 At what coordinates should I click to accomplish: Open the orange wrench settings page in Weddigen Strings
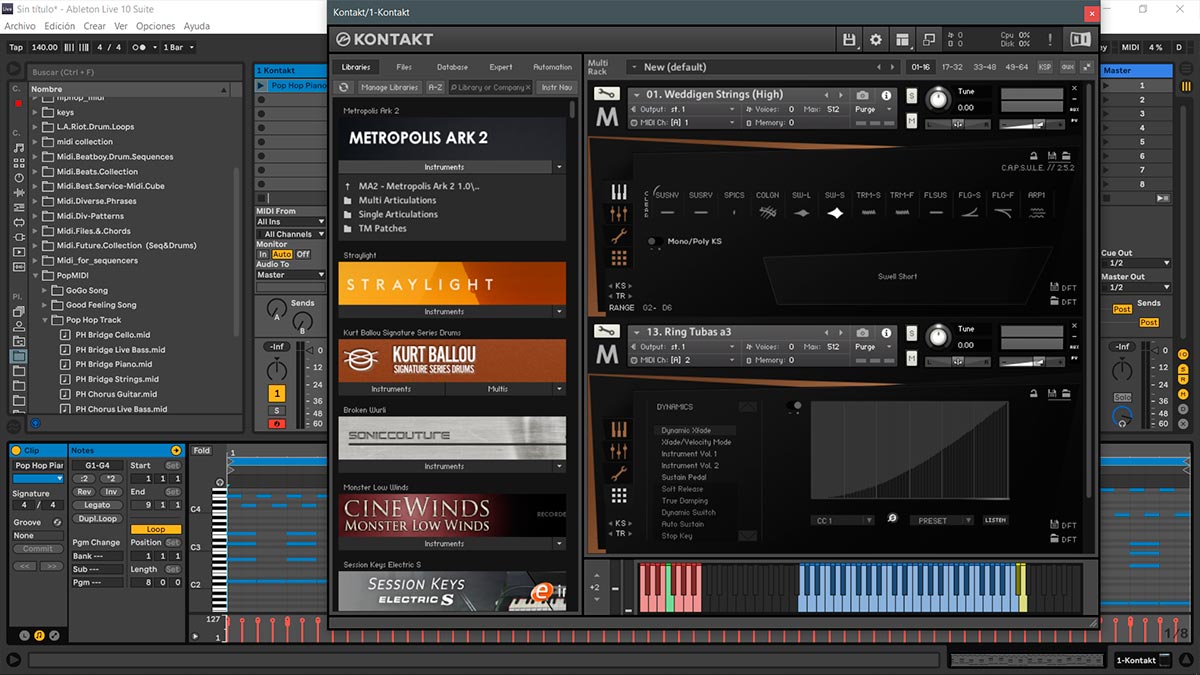click(619, 236)
